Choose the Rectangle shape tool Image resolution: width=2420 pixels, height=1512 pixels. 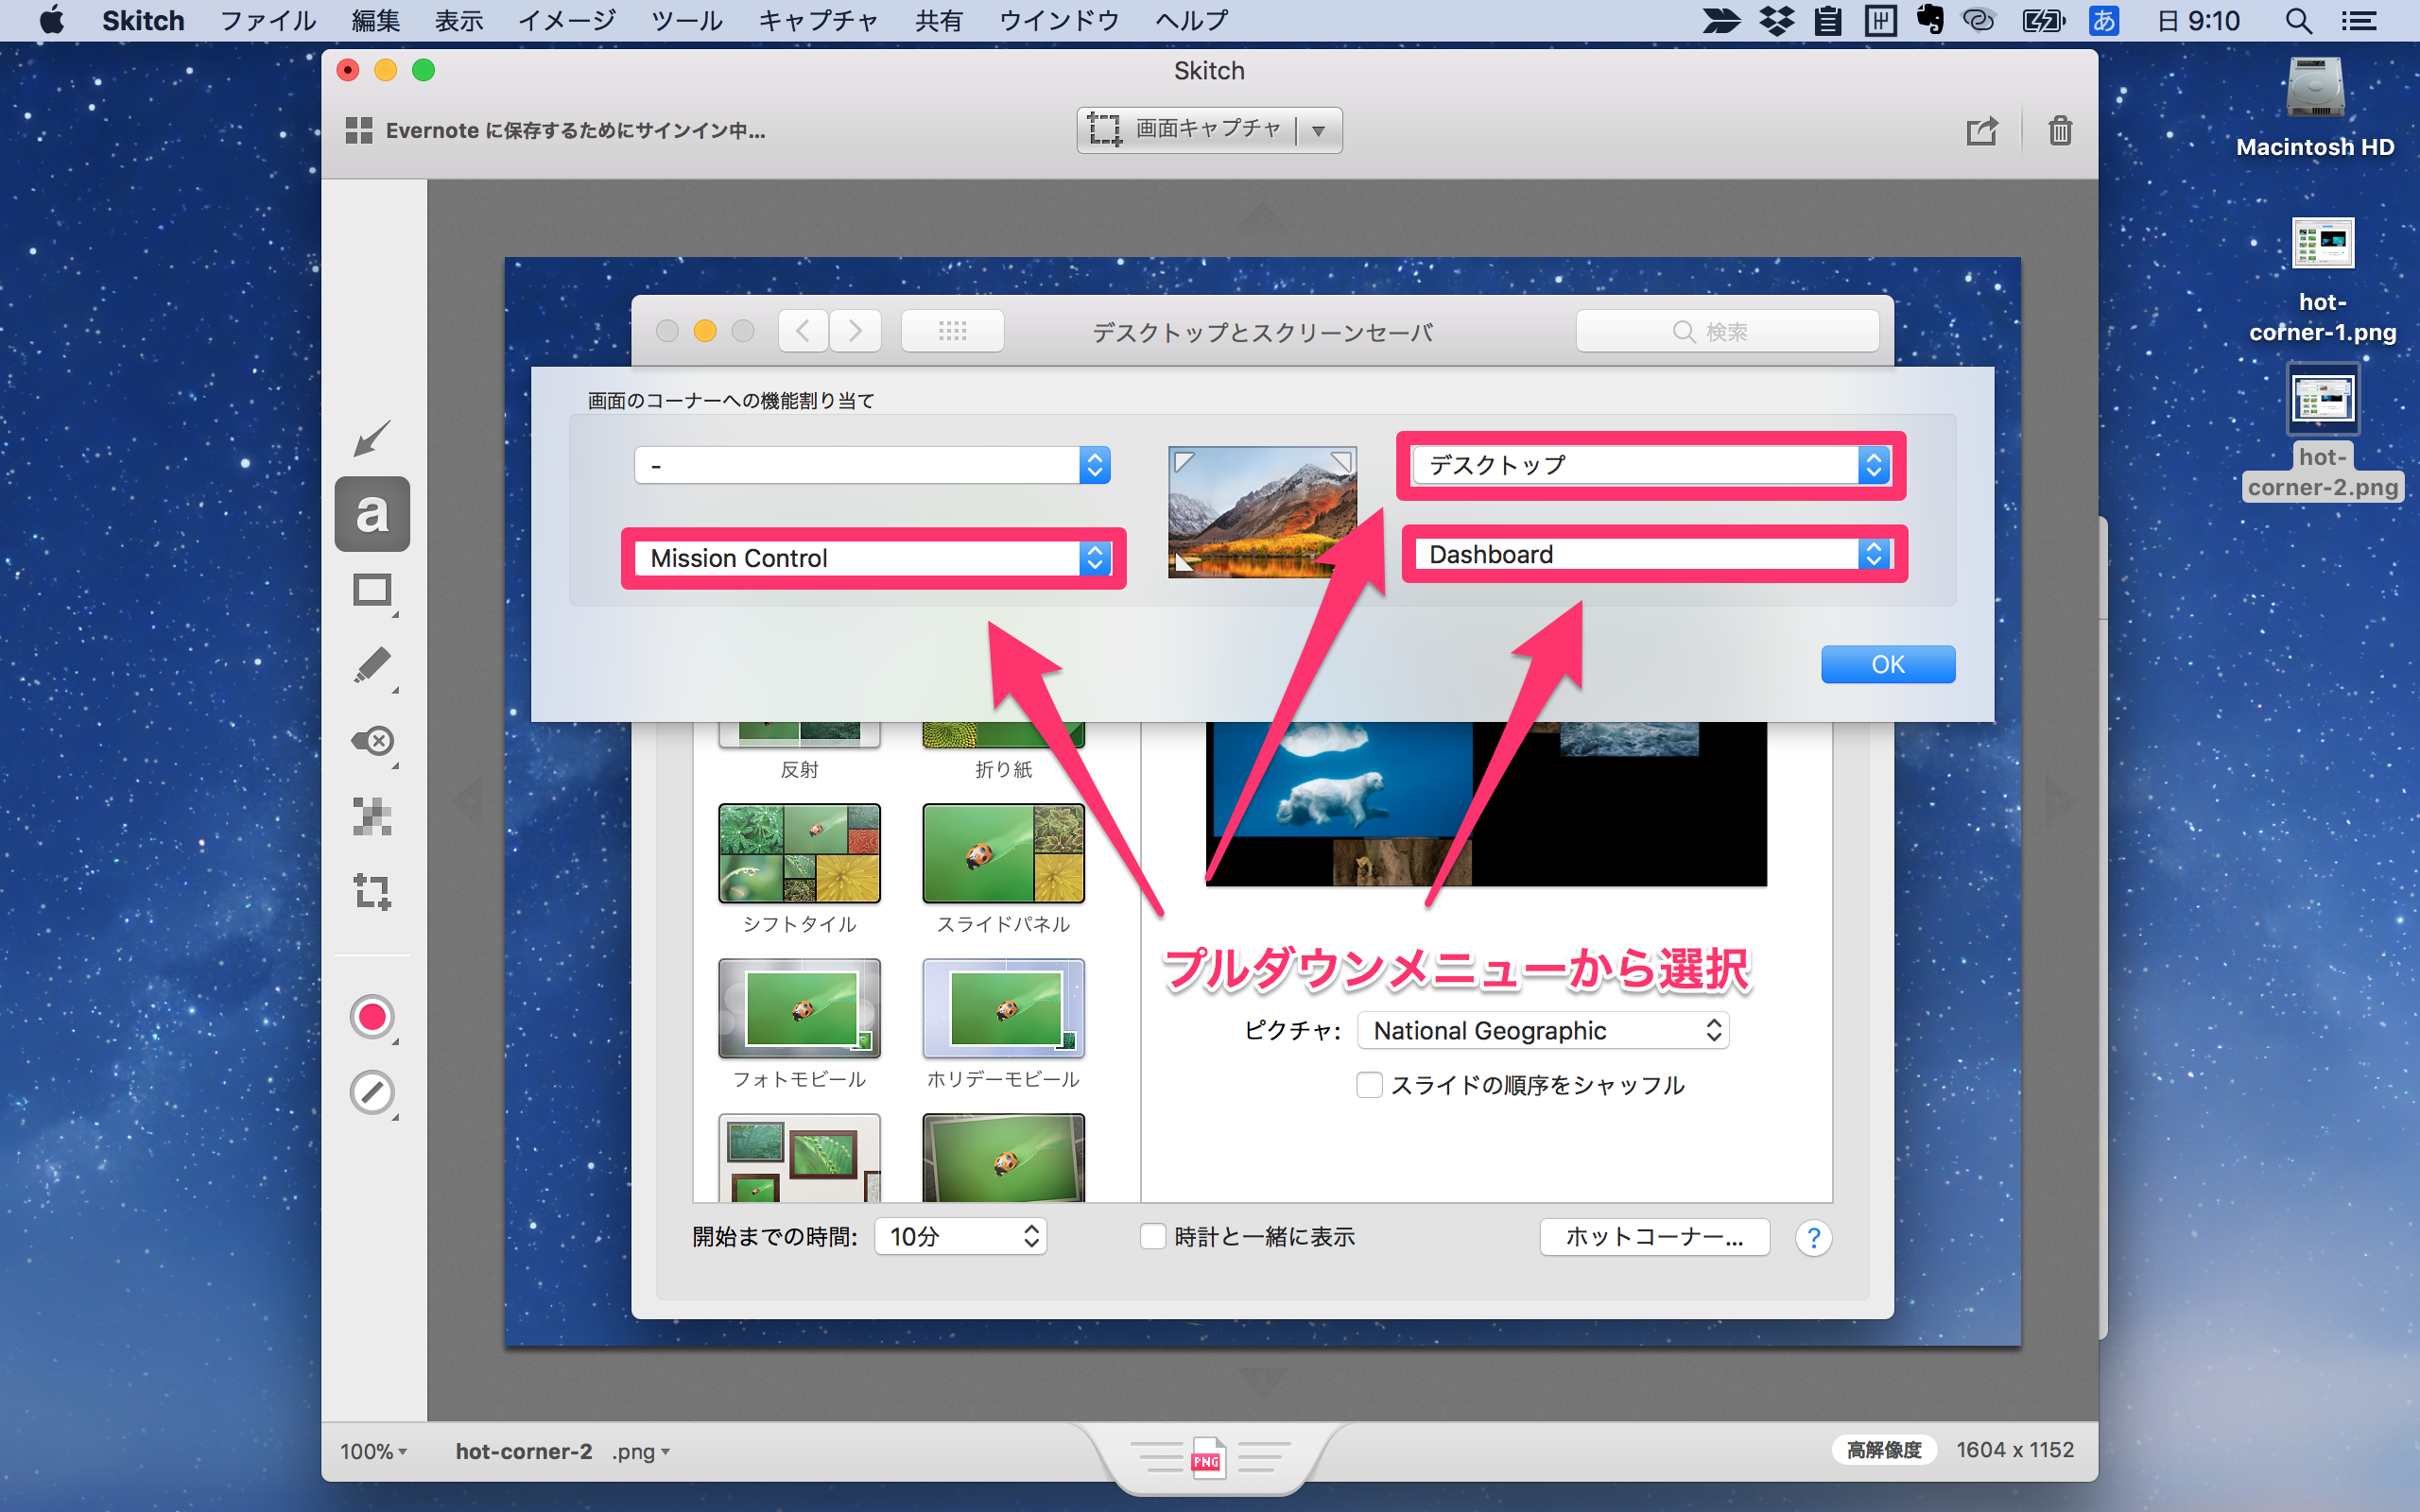[372, 590]
